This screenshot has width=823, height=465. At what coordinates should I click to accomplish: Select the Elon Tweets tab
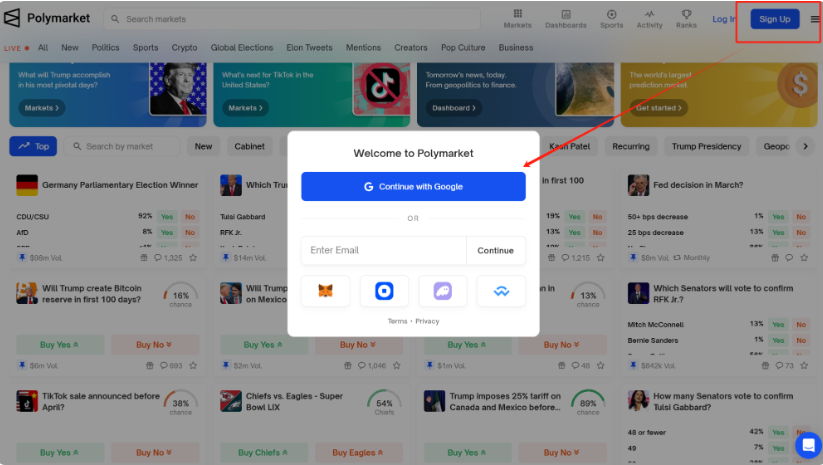pos(309,47)
